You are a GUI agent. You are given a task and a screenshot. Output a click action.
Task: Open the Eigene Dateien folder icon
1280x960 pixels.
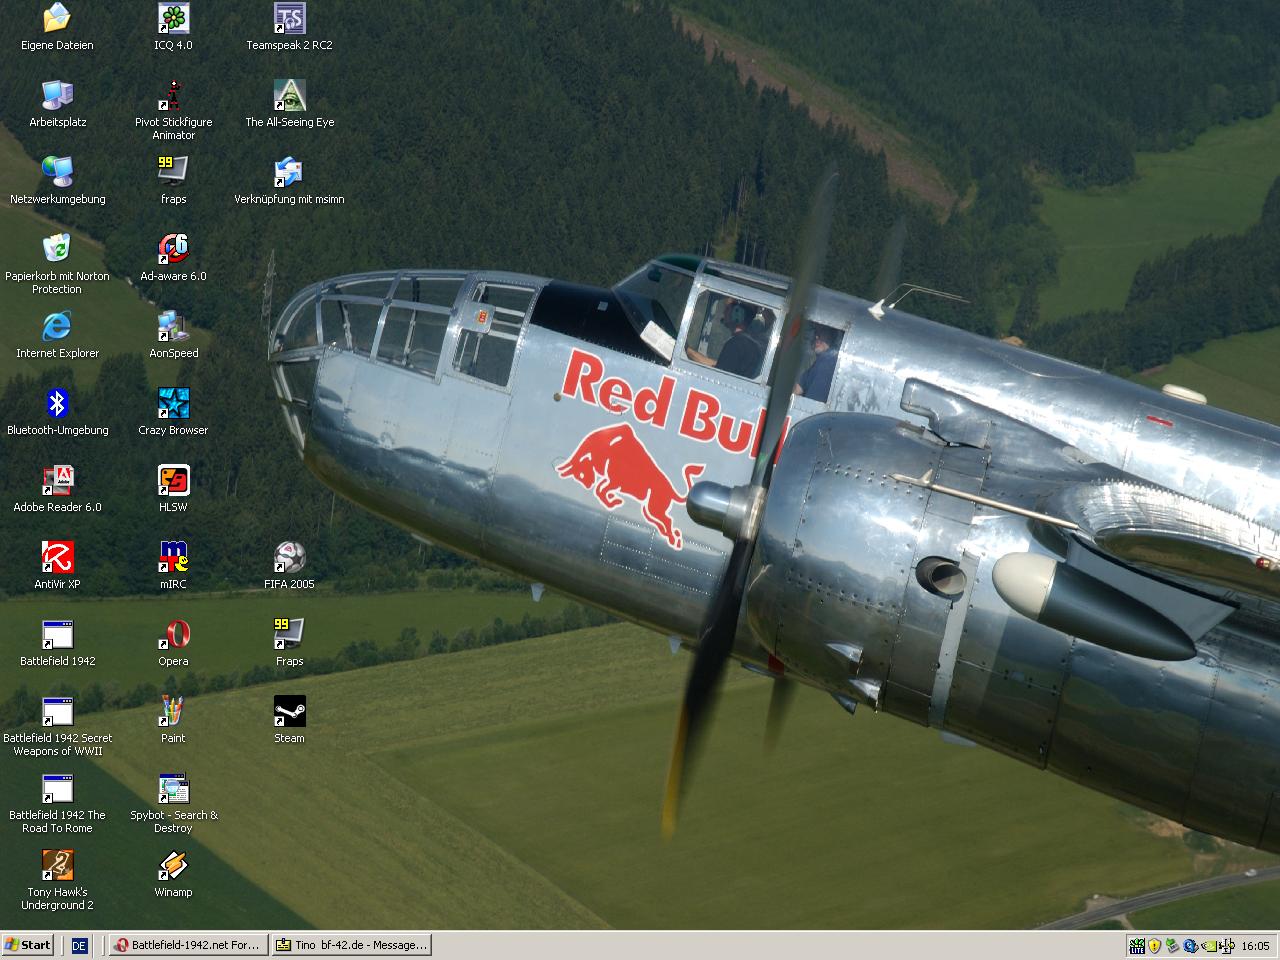57,27
